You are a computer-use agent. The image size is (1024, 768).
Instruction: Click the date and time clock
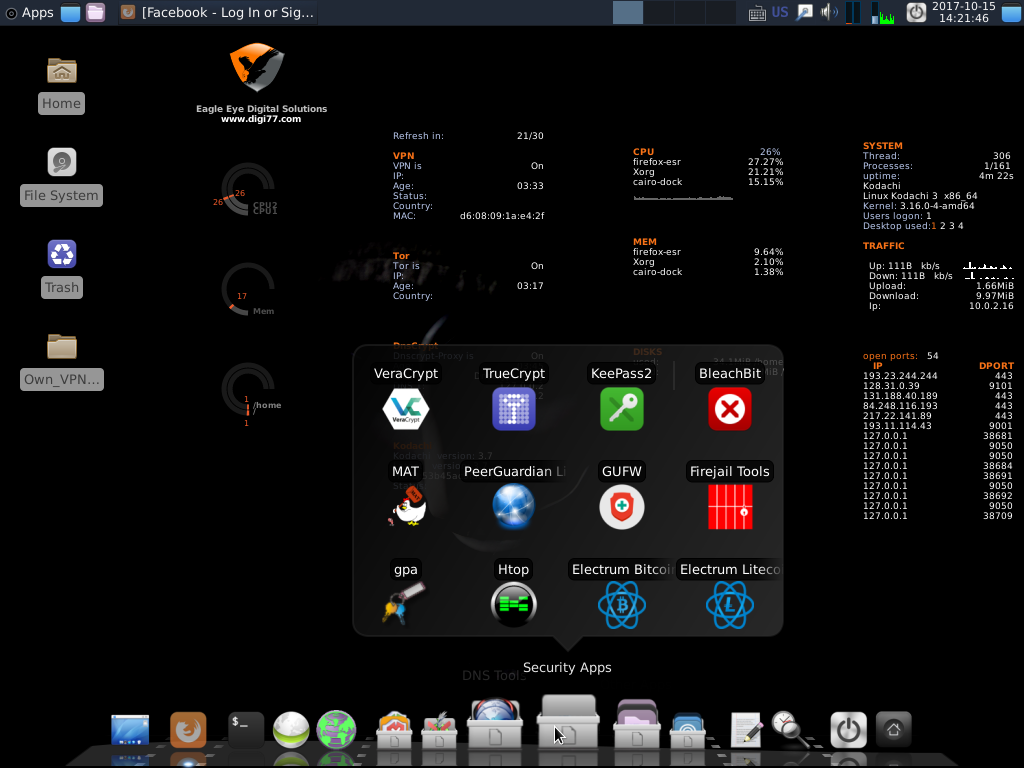point(964,12)
